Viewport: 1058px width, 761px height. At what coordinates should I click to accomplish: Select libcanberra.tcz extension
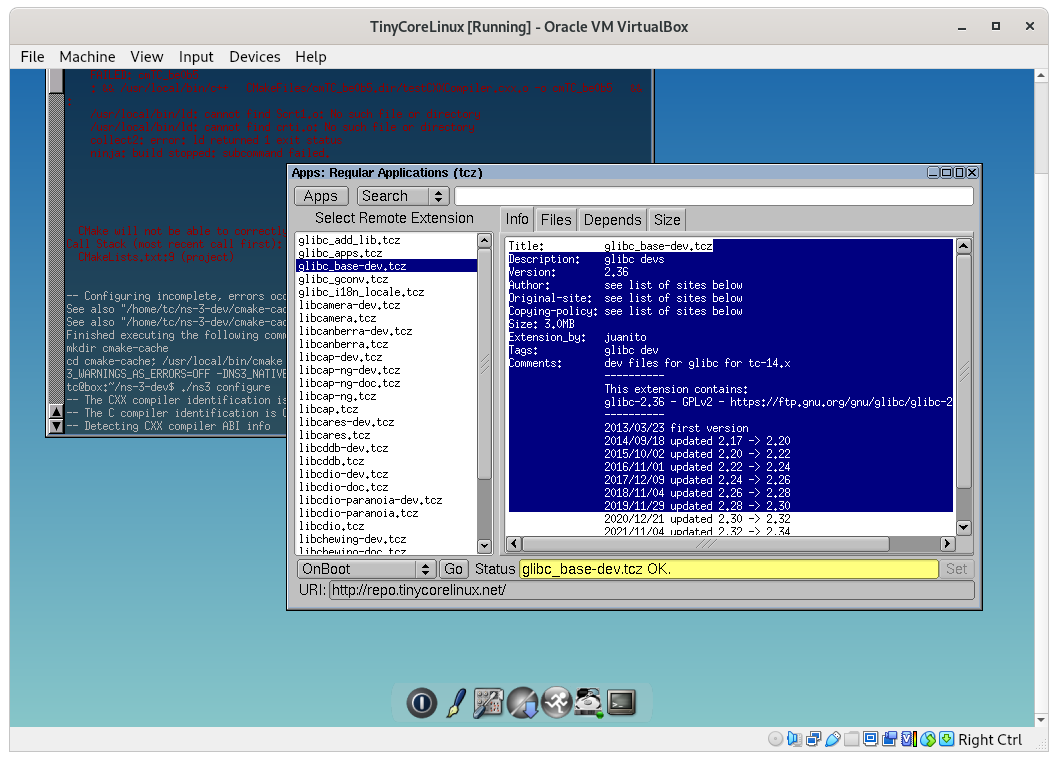point(386,344)
